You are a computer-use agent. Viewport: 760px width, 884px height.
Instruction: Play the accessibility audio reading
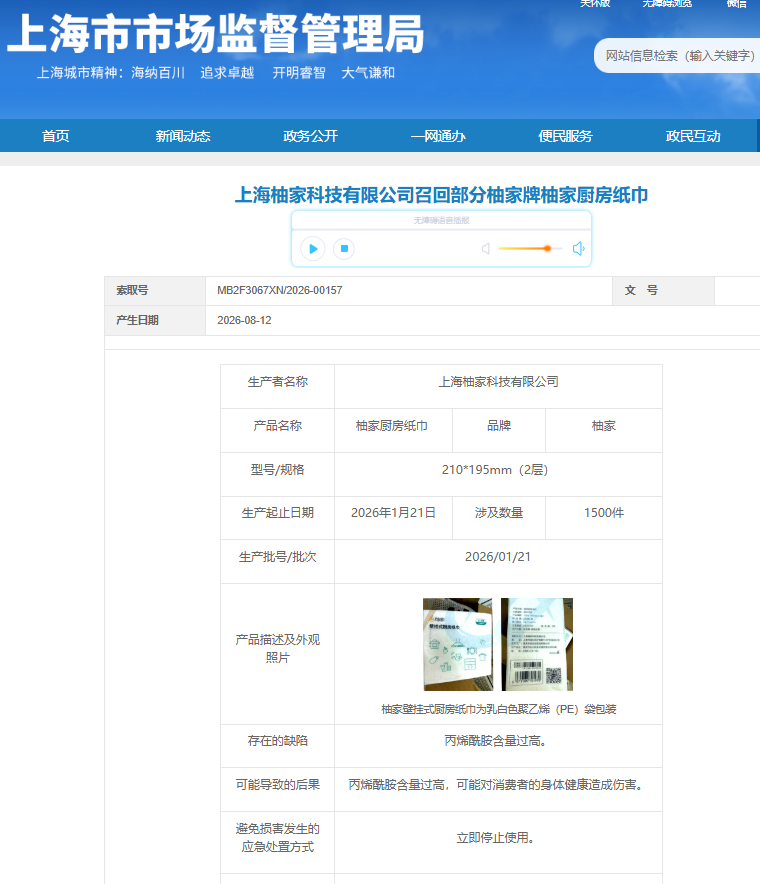coord(313,249)
